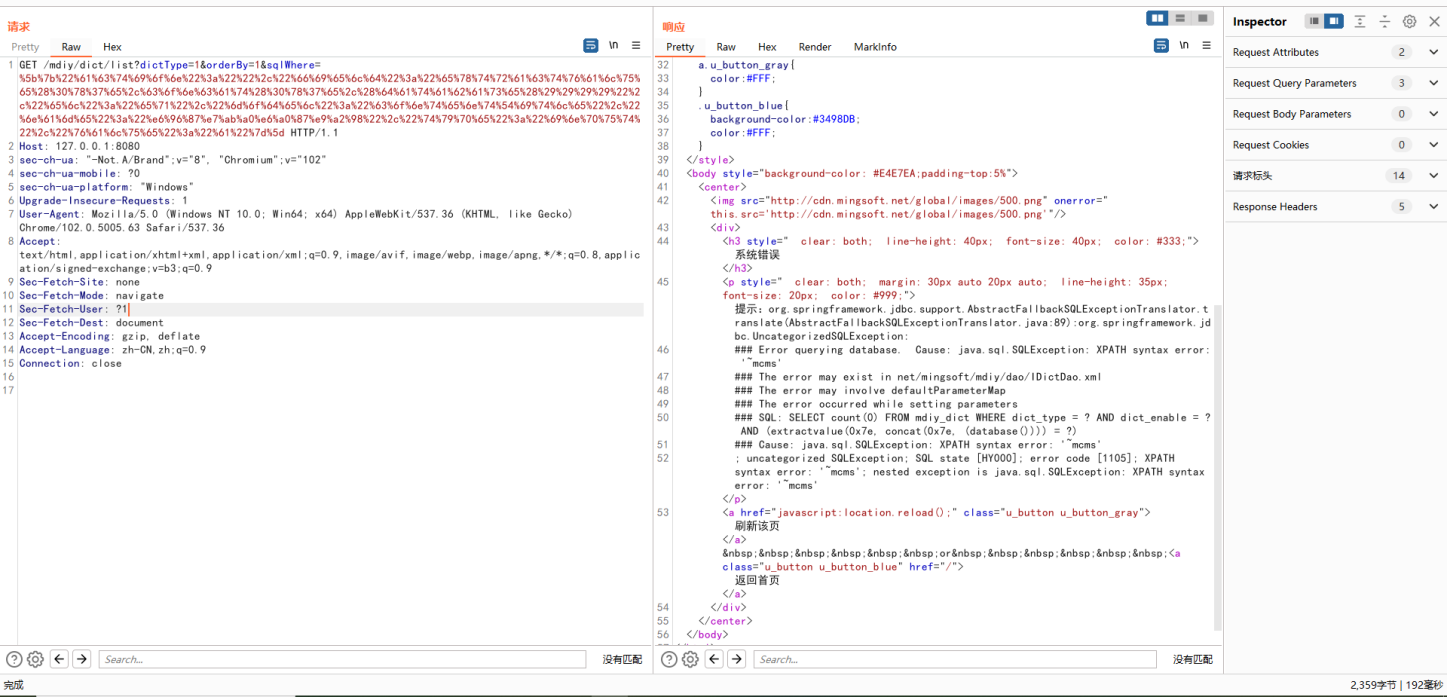Switch to combined tabbed view layout

pos(1203,18)
